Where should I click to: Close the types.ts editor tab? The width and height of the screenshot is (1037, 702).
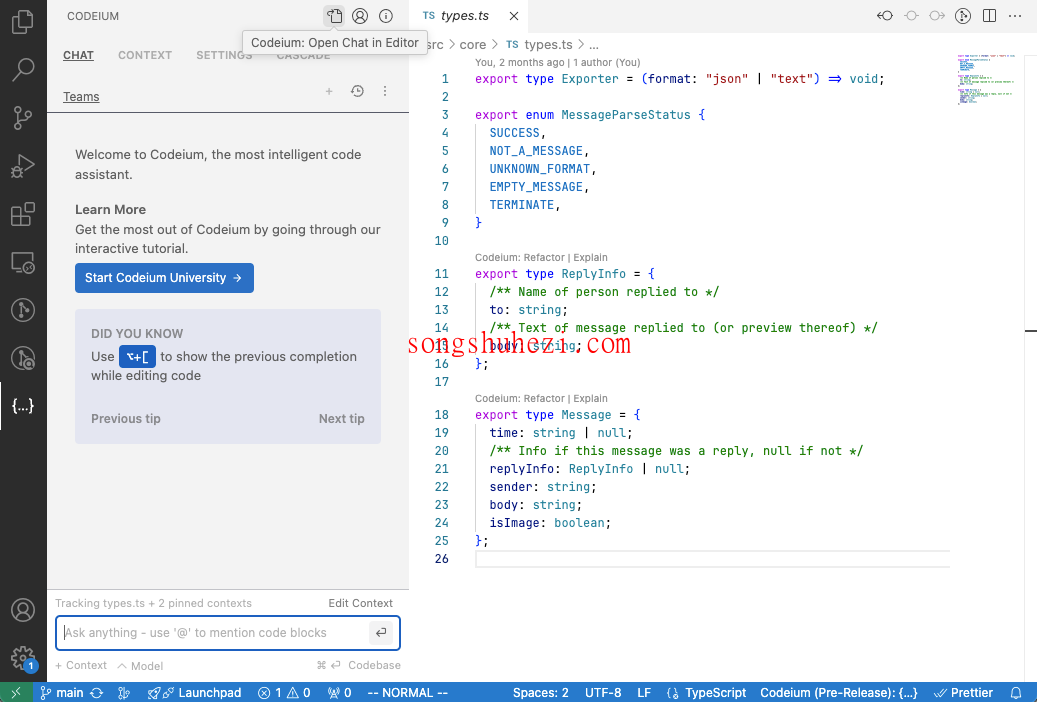pyautogui.click(x=514, y=16)
